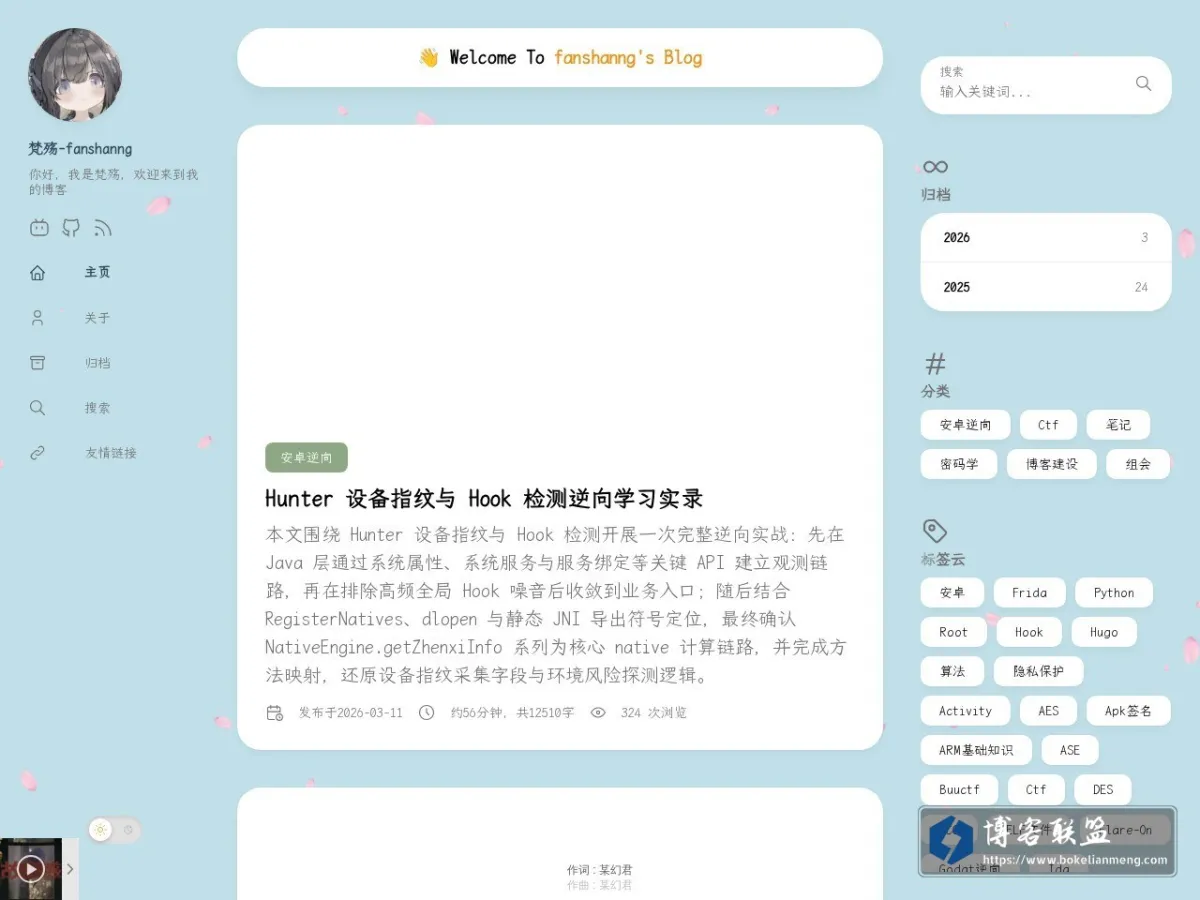Click the home icon beside 主页

click(x=37, y=272)
